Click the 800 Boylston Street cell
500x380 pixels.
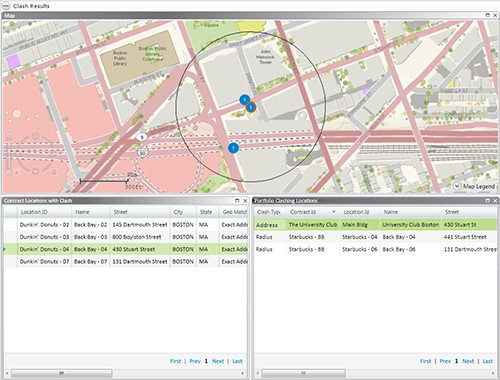tap(140, 237)
